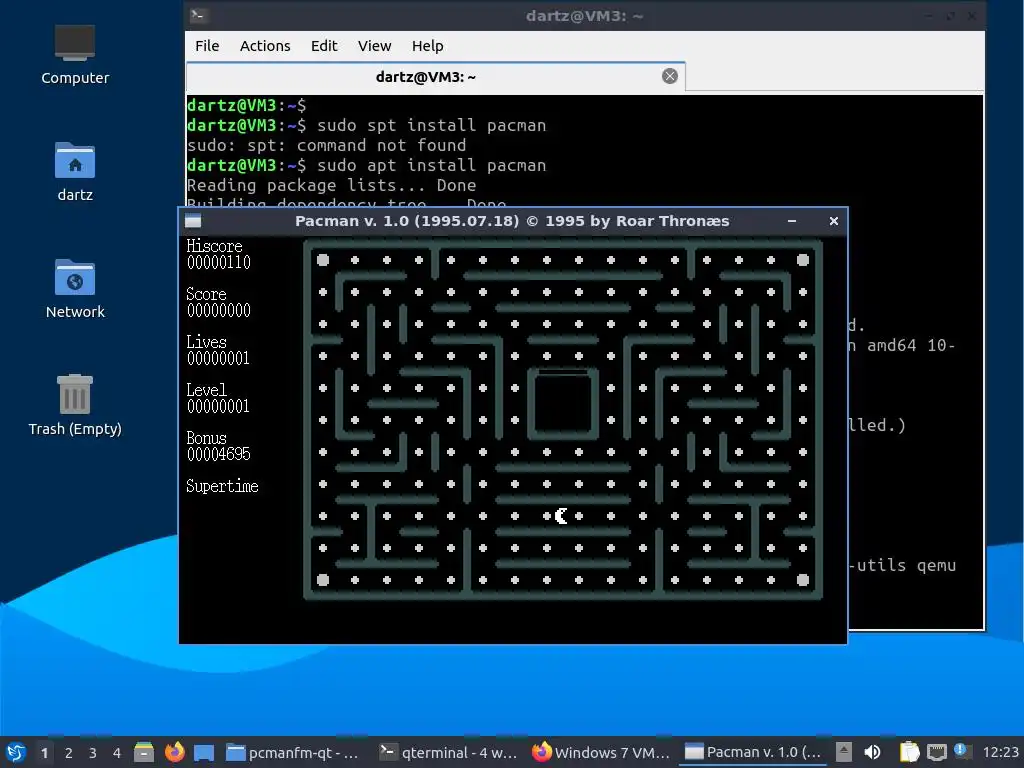Click 'sudo apt install pacman' terminal line

coord(432,165)
